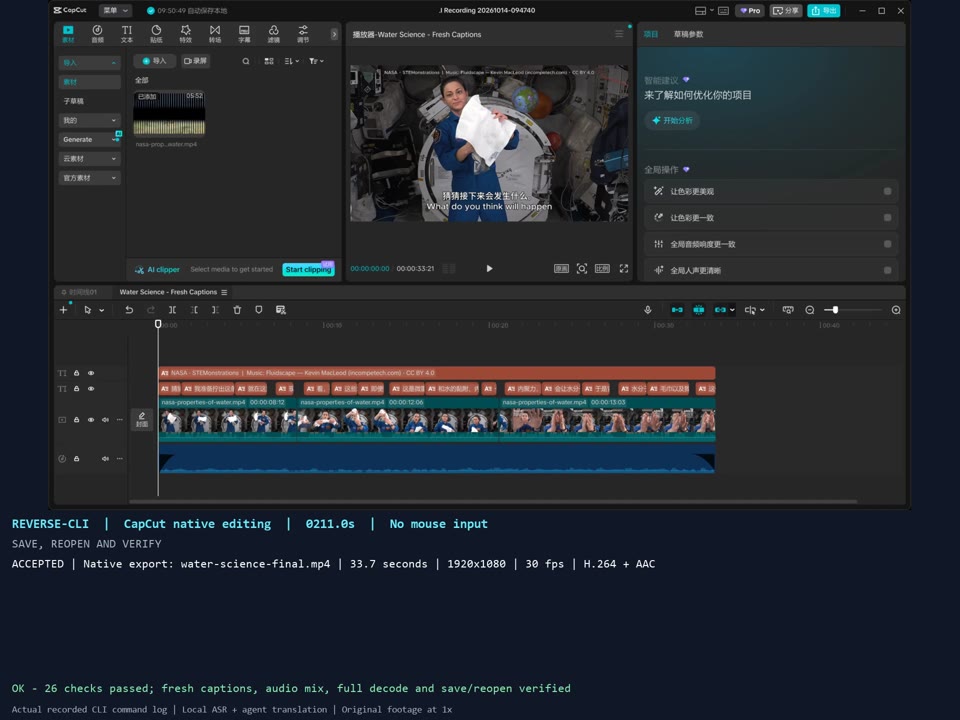The height and width of the screenshot is (720, 960).
Task: Start voiceover recording with microphone icon
Action: [648, 310]
